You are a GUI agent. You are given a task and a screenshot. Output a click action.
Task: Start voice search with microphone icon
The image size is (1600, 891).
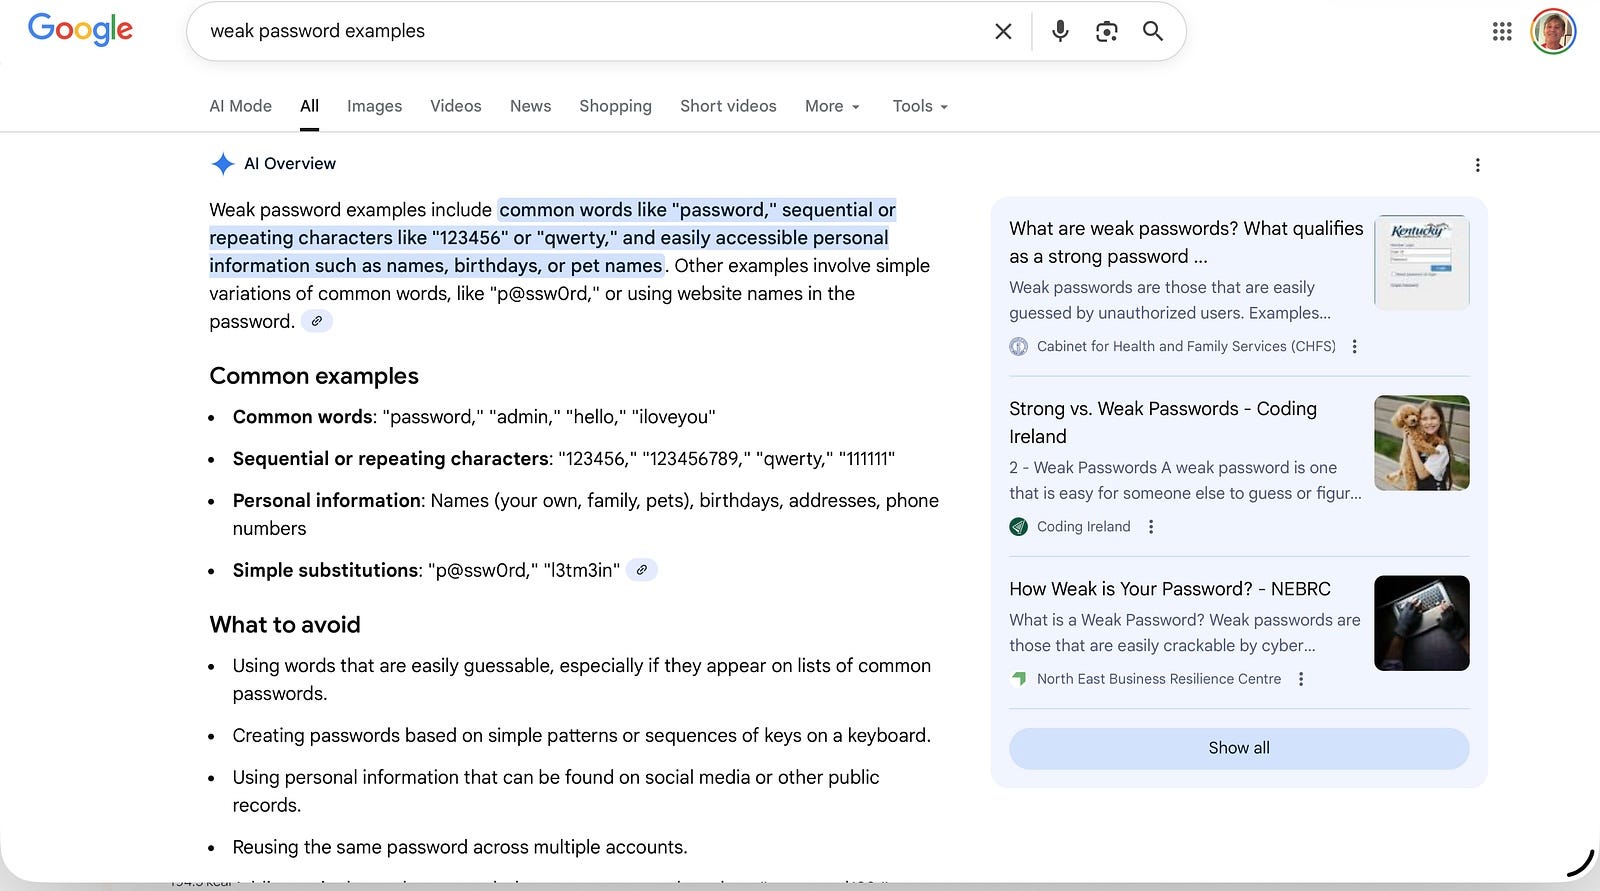tap(1060, 31)
